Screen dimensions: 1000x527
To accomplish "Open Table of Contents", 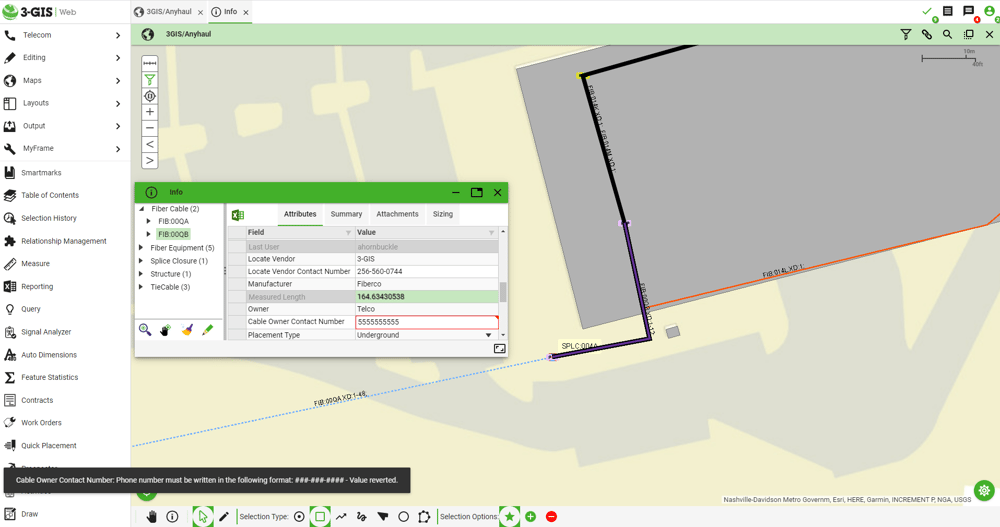I will pos(50,195).
